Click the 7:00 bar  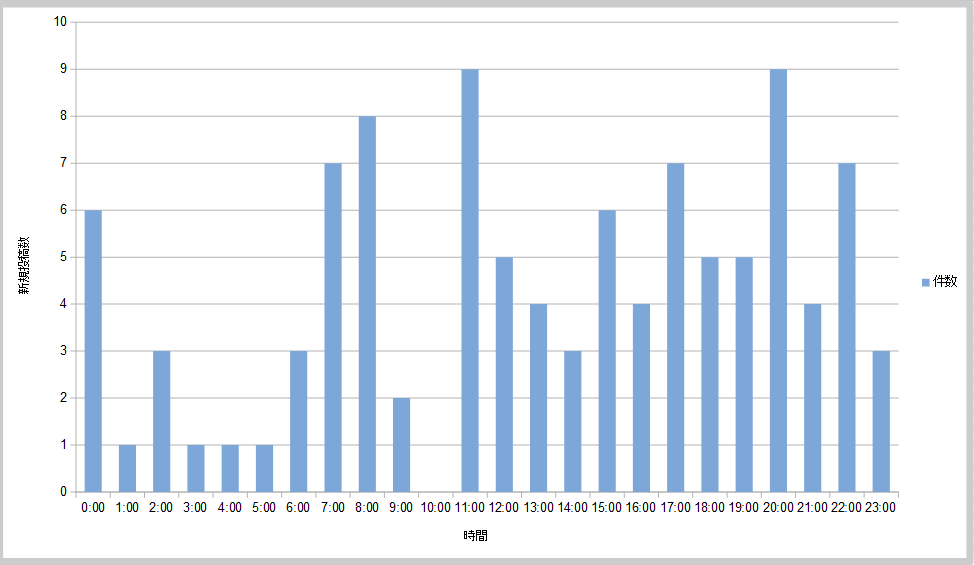click(x=333, y=327)
